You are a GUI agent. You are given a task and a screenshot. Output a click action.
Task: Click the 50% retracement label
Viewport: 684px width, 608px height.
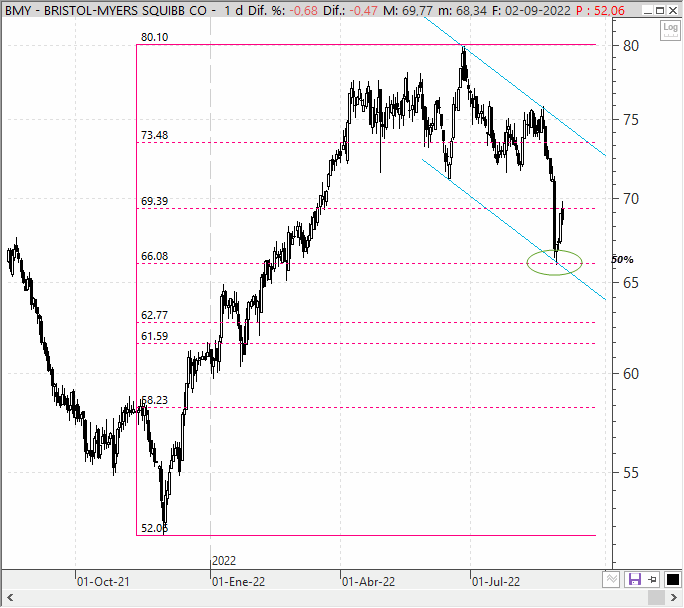[x=622, y=260]
